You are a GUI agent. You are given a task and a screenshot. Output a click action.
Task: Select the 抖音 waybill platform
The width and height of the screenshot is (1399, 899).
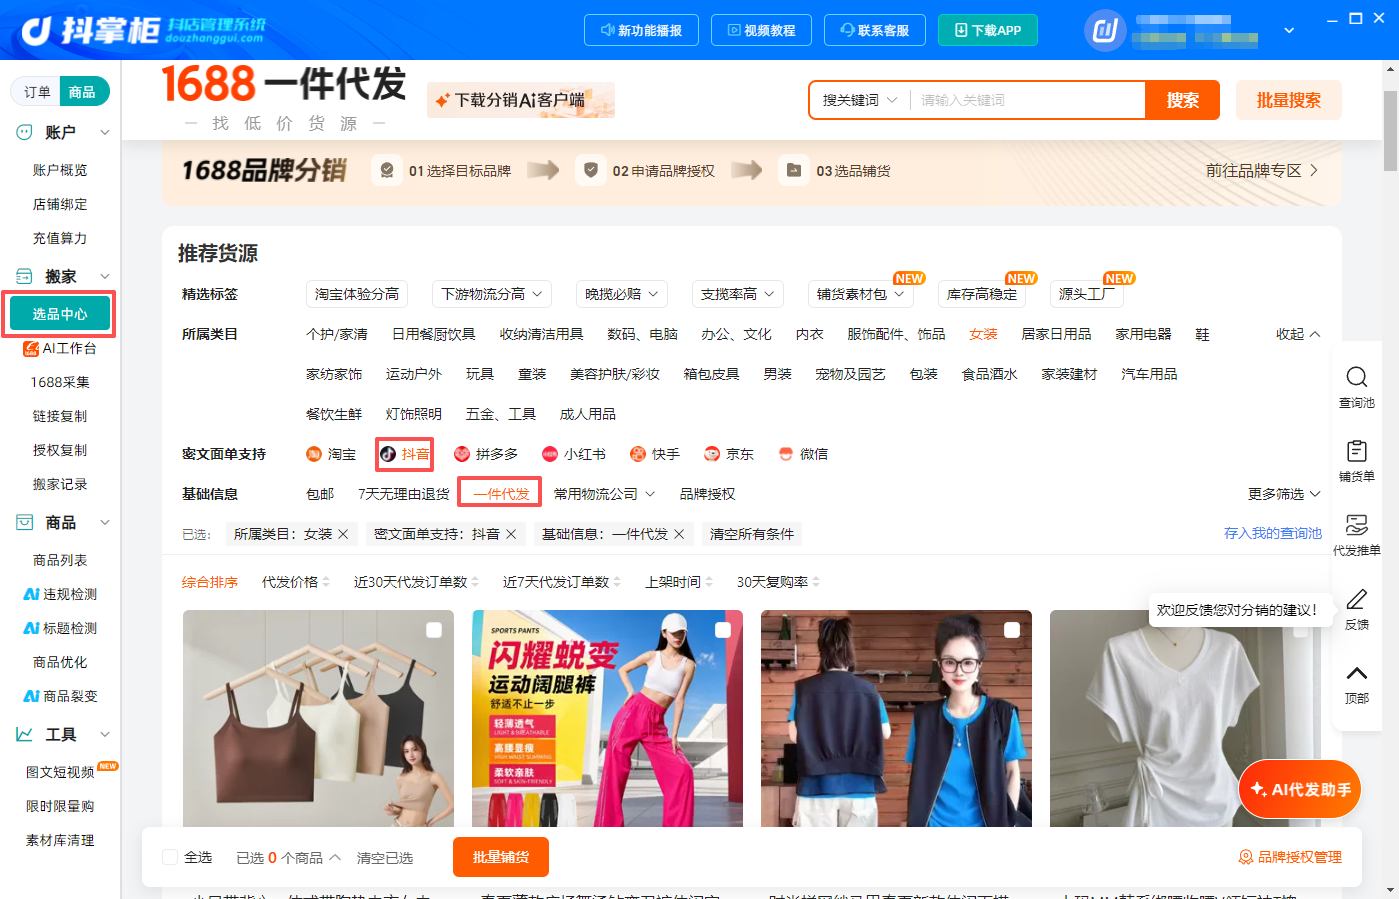(x=405, y=454)
